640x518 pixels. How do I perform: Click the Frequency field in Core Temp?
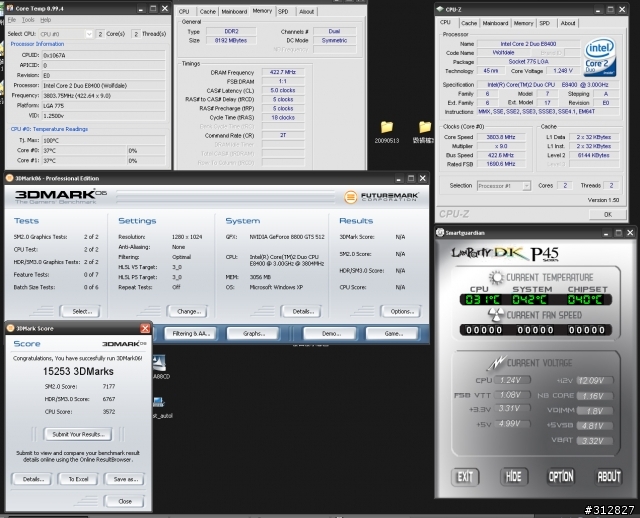pyautogui.click(x=103, y=96)
